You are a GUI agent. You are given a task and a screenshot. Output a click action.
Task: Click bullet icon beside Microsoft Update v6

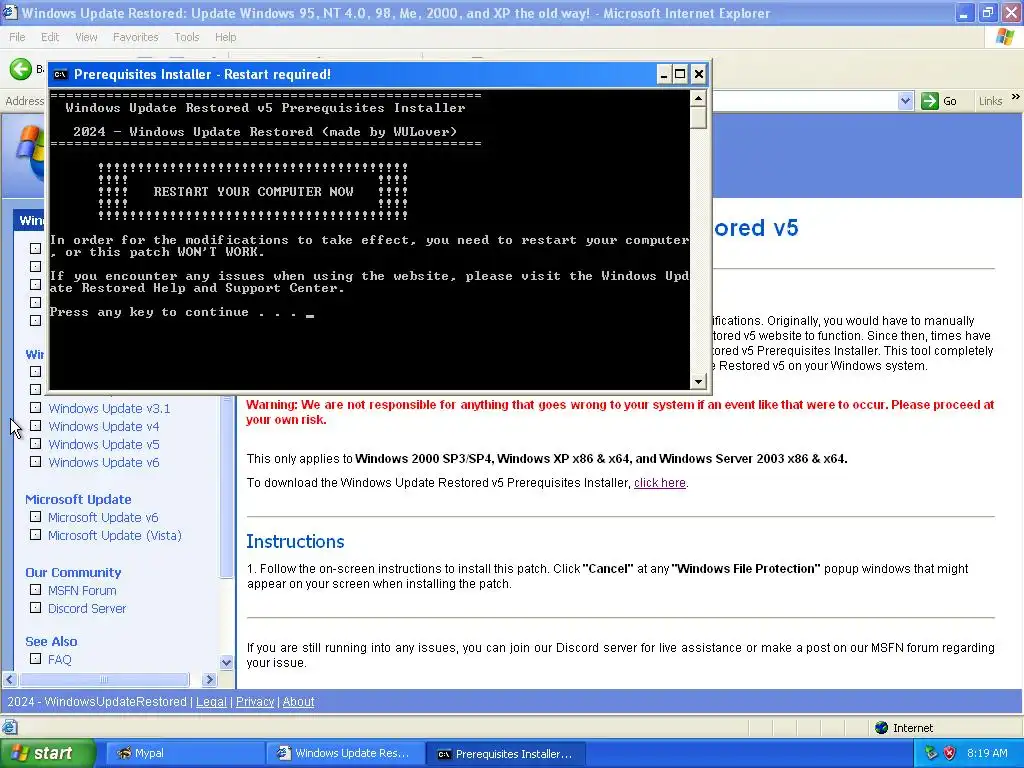click(x=35, y=517)
